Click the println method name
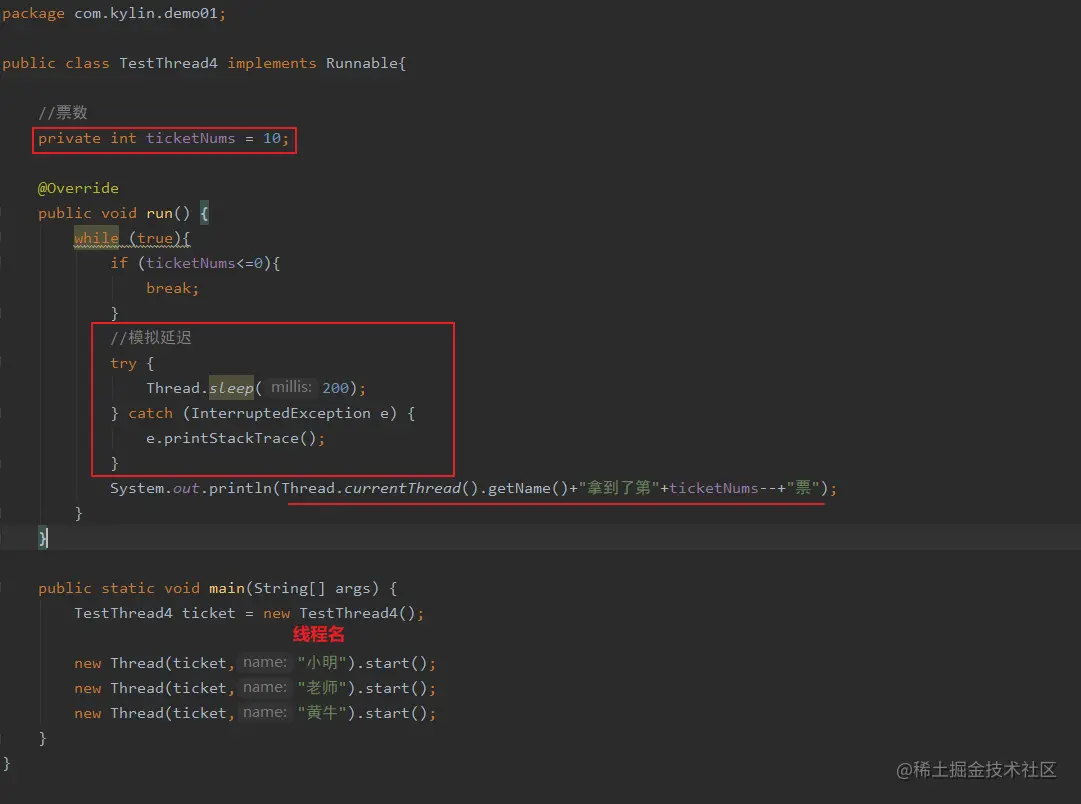1081x804 pixels. [x=241, y=488]
